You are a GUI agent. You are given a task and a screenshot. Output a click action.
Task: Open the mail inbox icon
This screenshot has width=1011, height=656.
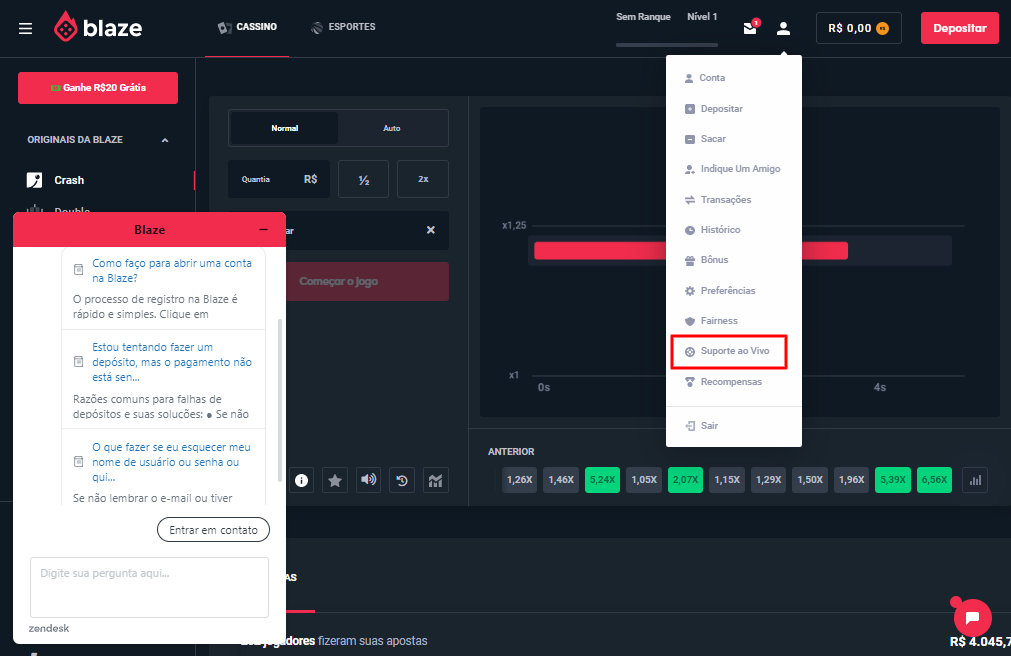(750, 28)
